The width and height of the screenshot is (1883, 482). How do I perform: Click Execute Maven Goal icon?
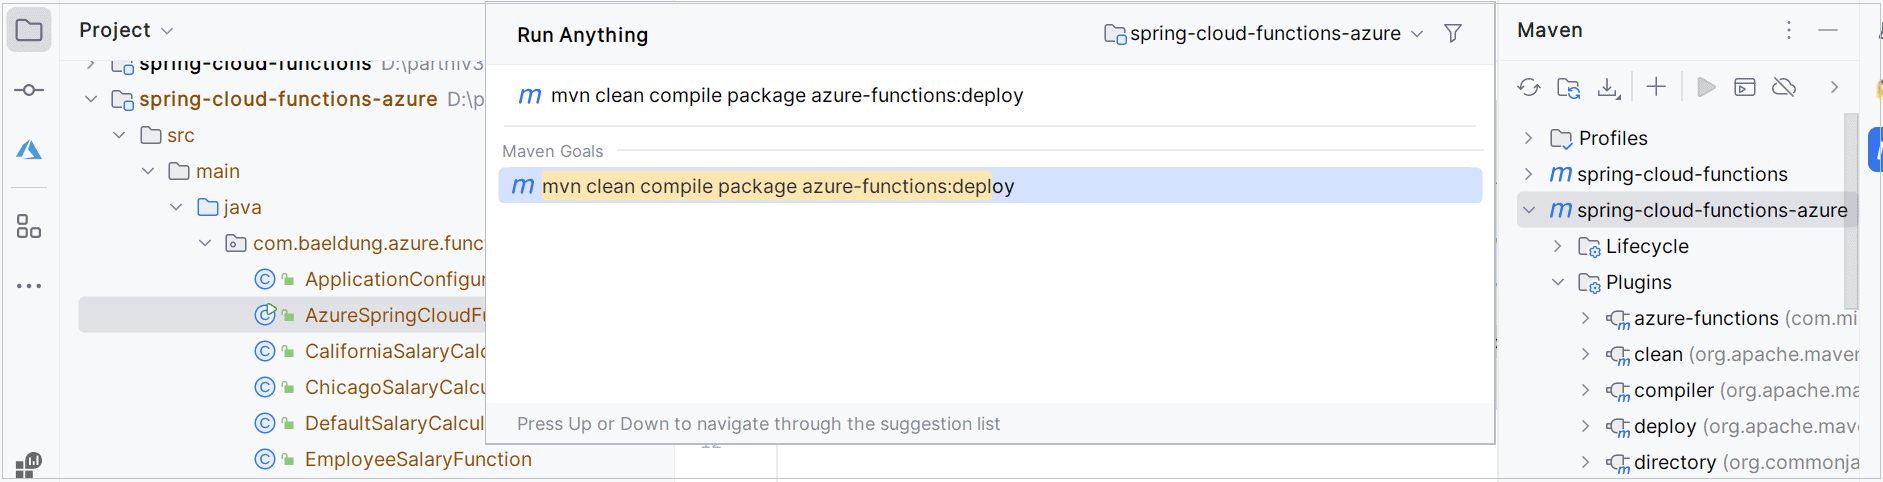1745,88
